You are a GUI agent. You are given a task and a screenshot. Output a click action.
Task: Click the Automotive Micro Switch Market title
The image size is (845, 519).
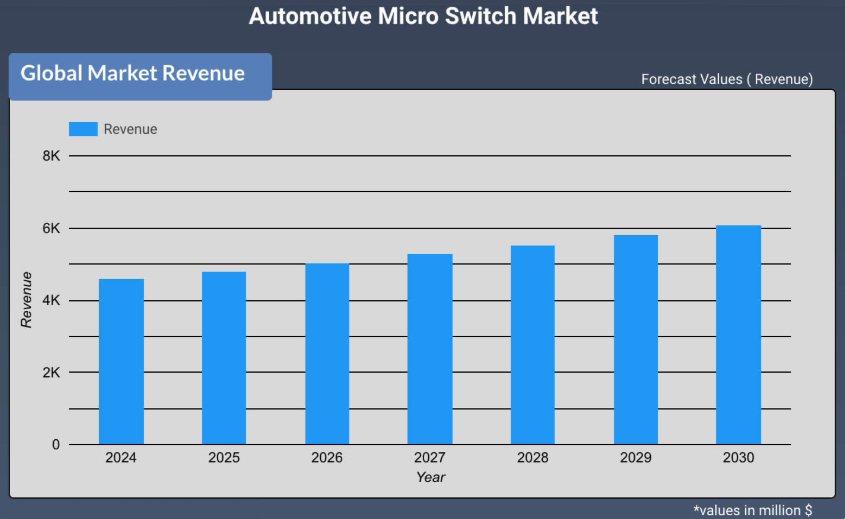423,16
